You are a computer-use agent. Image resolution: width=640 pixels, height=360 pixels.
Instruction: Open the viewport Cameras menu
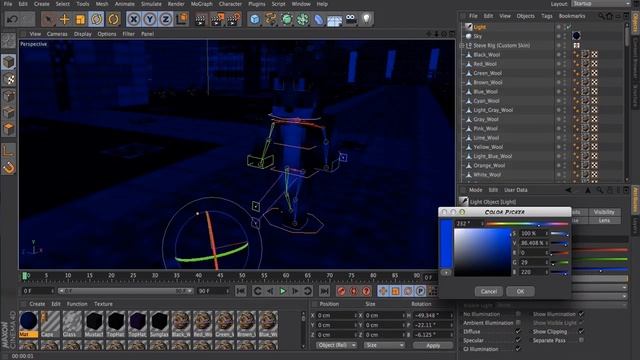(57, 34)
